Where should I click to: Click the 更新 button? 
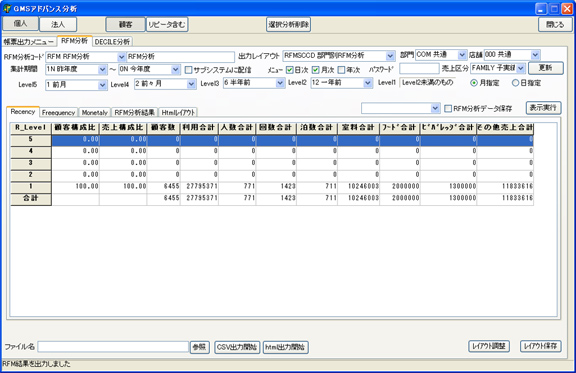[546, 68]
